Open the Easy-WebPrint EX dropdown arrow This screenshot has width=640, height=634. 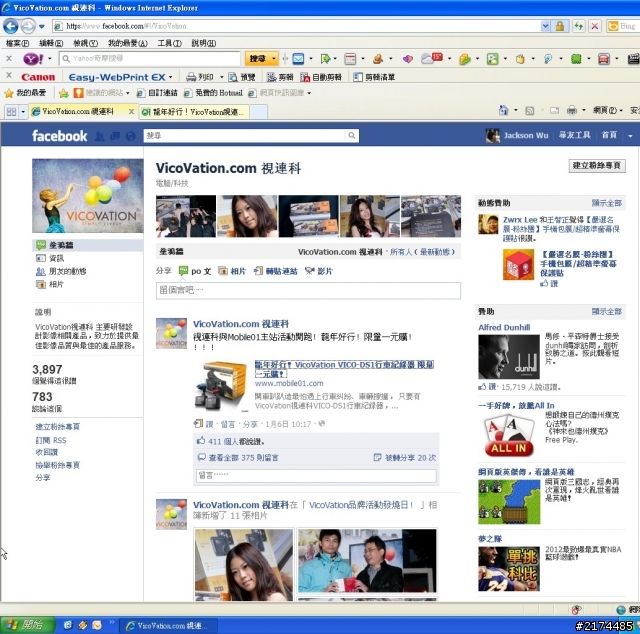tap(171, 77)
